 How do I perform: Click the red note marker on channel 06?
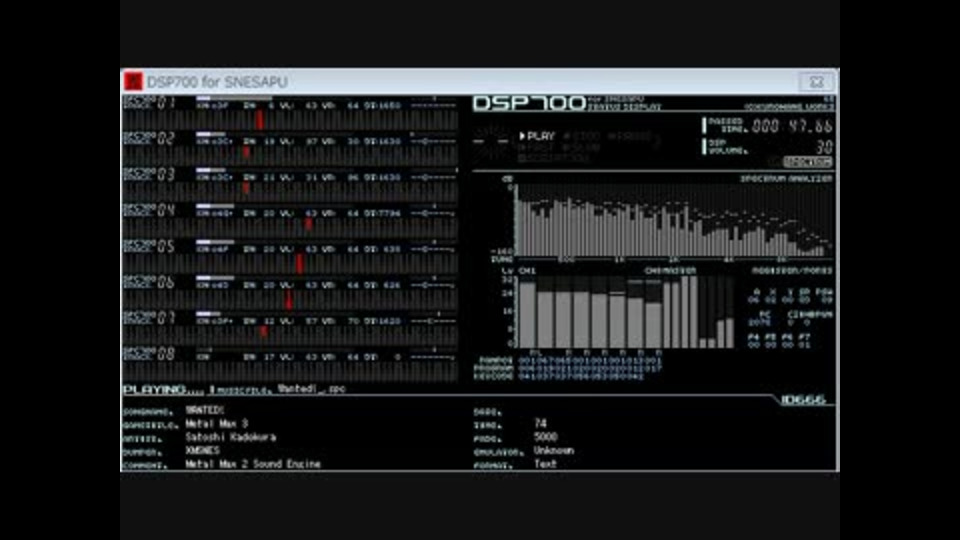coord(288,300)
